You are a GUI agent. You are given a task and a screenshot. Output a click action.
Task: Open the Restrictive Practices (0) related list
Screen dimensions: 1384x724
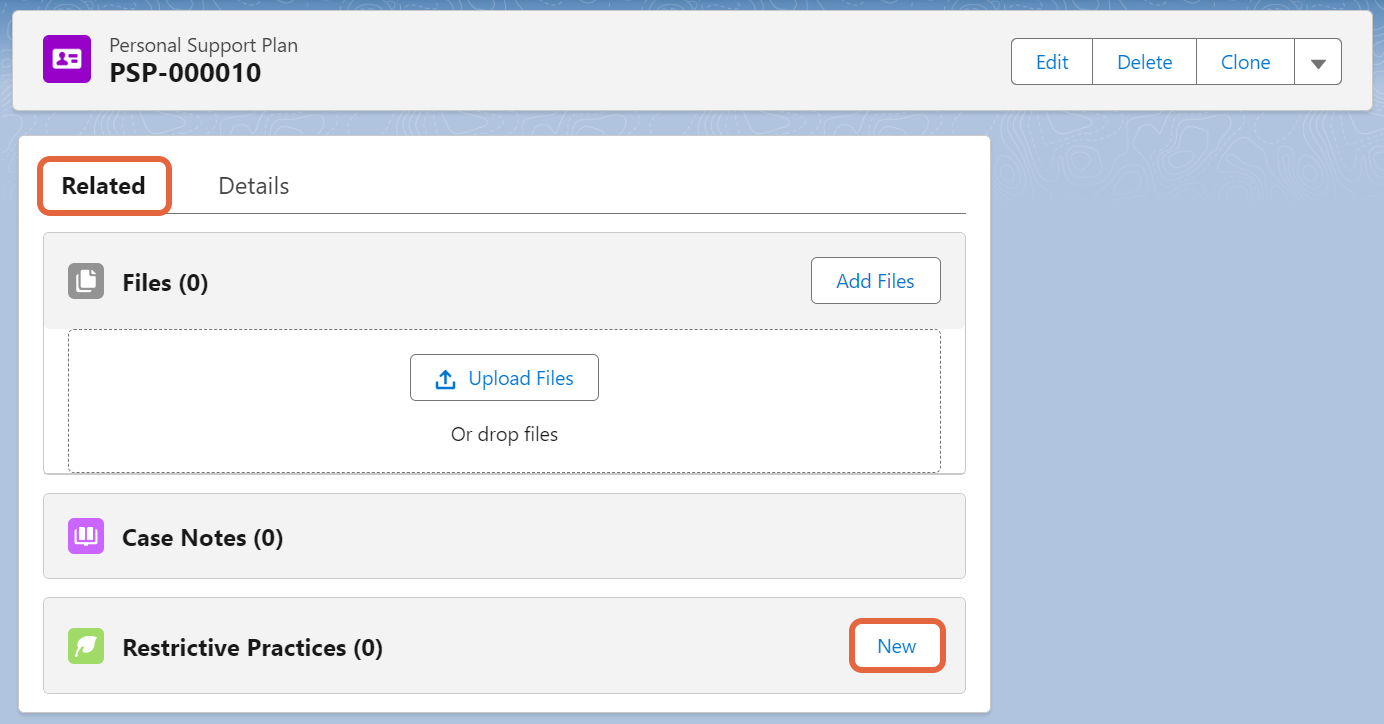[252, 647]
